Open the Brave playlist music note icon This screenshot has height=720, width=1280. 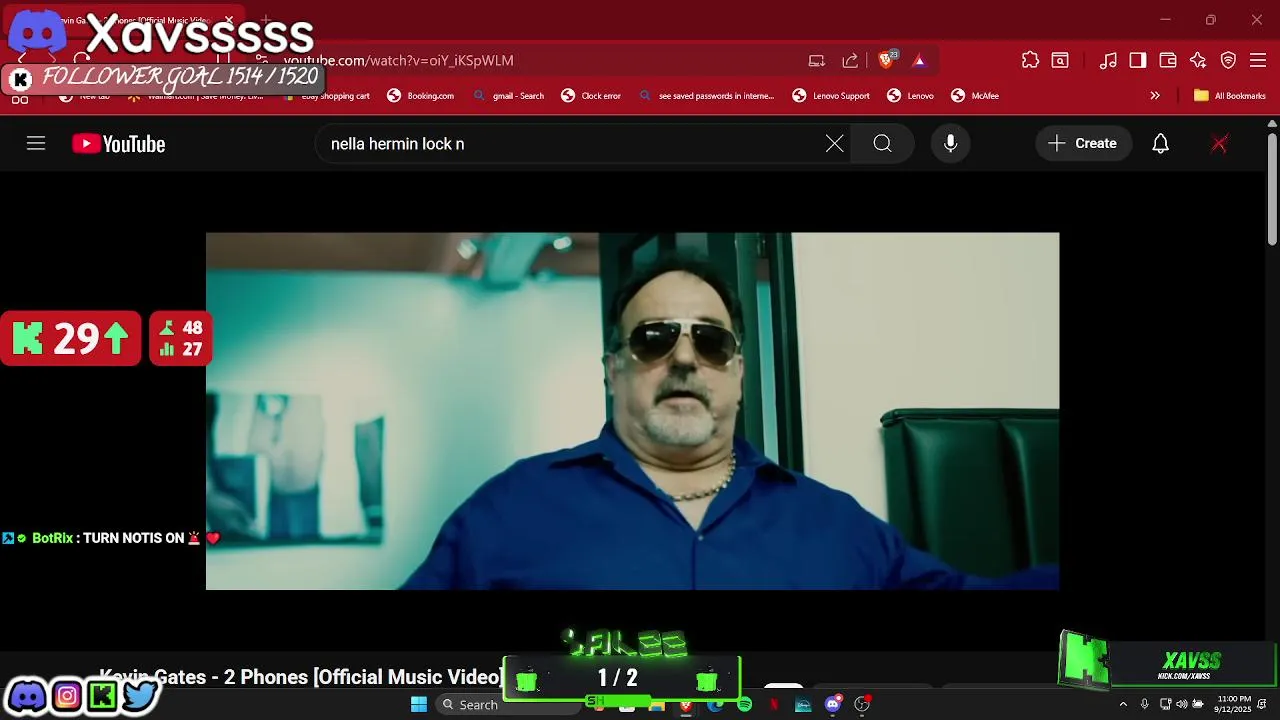pos(1108,60)
